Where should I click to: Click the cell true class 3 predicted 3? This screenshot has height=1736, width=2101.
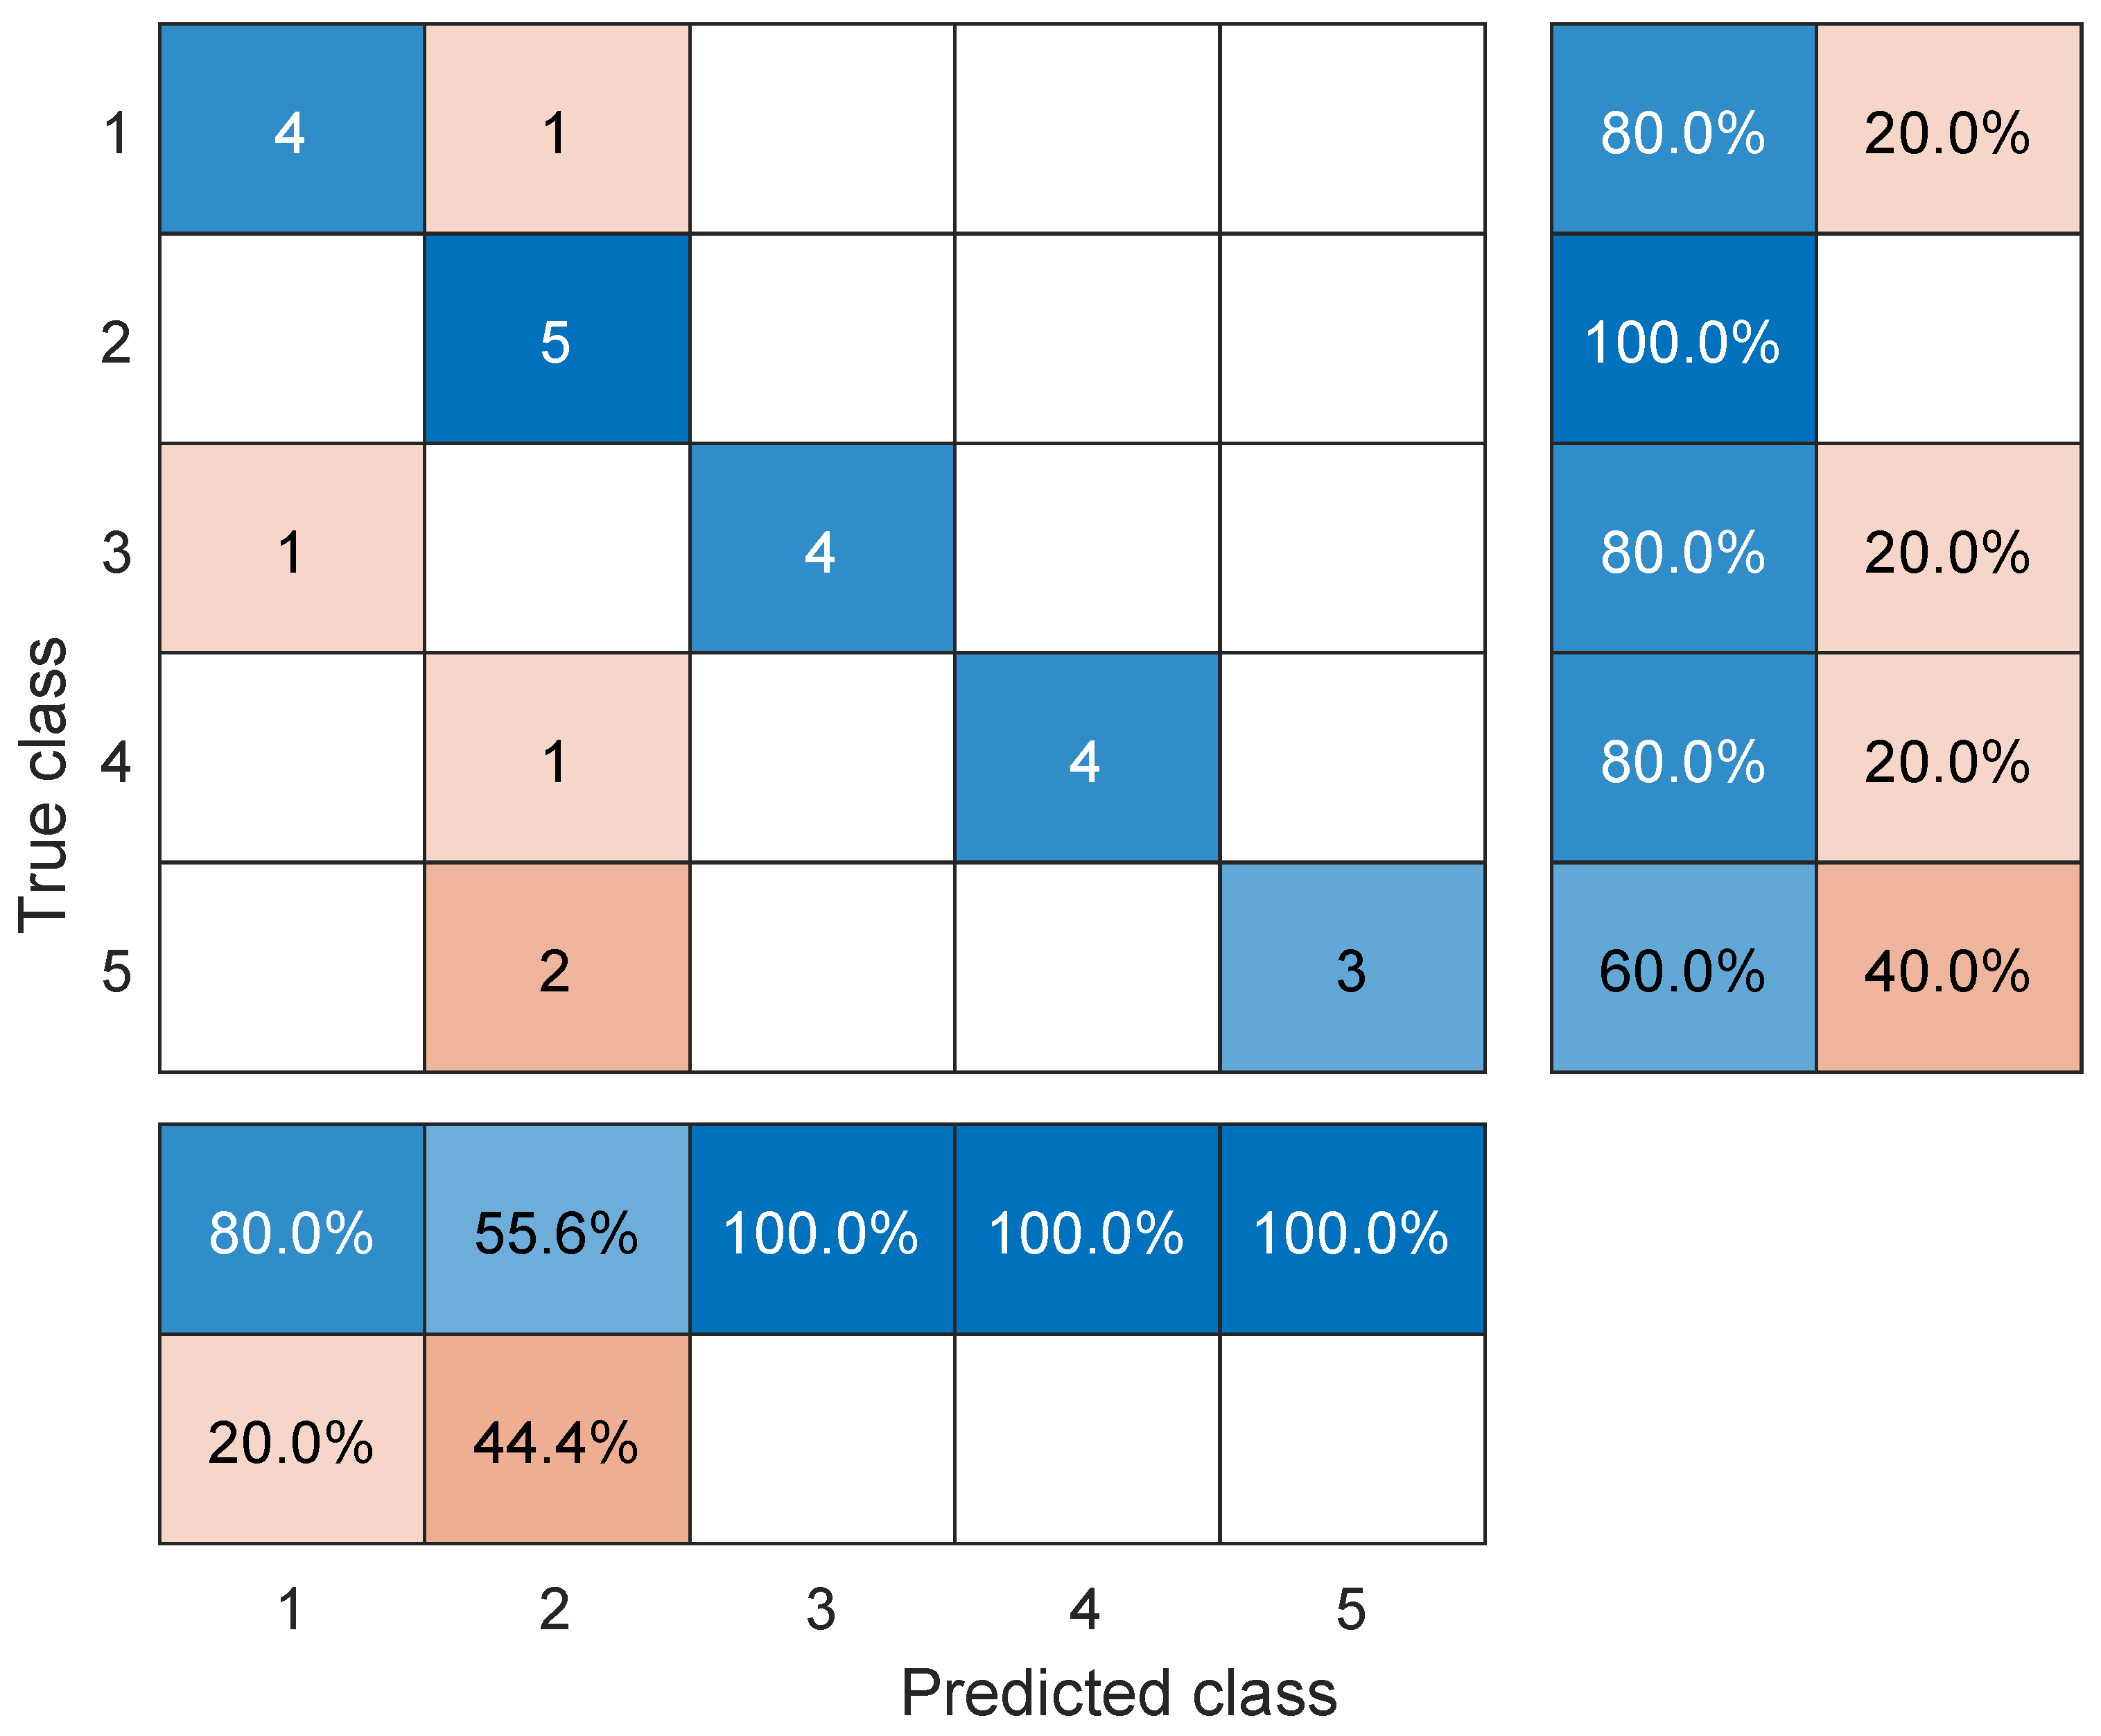click(x=821, y=547)
